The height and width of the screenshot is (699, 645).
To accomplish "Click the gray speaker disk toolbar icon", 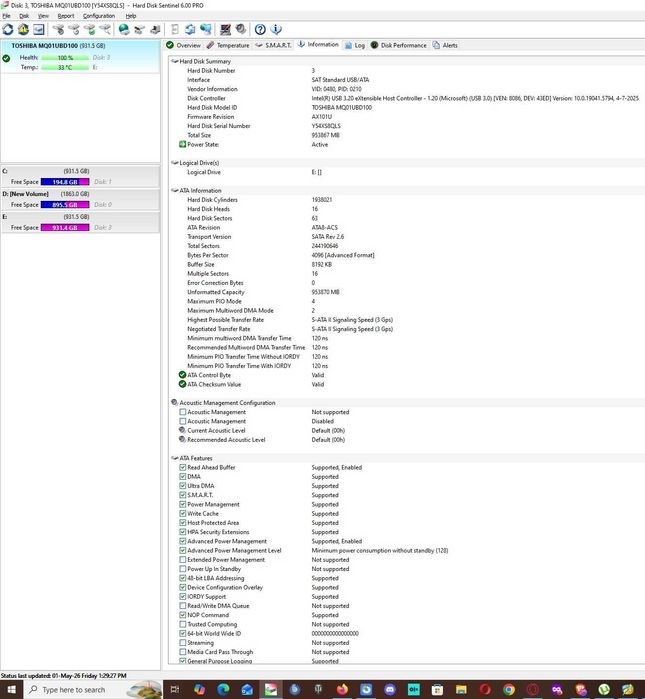I will pyautogui.click(x=241, y=29).
